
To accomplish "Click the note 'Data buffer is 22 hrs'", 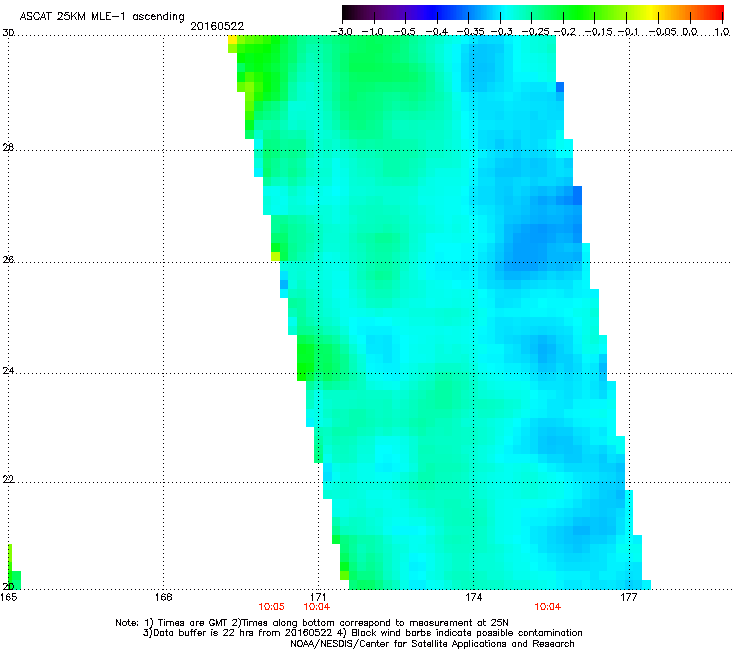I will tap(202, 633).
